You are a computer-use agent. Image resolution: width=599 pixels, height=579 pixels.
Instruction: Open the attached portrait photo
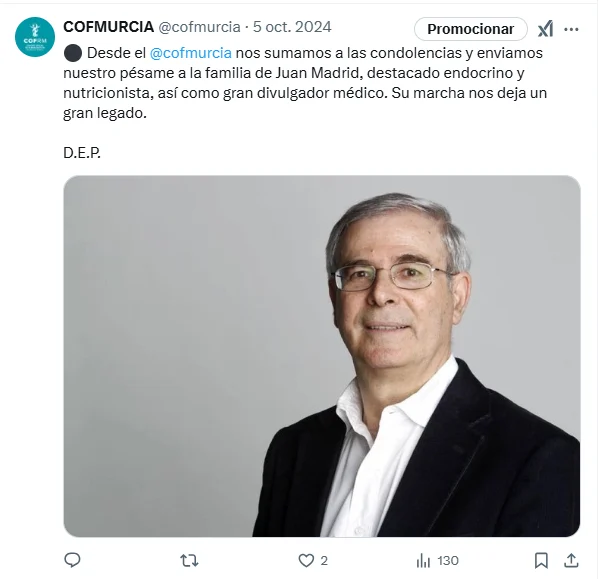(x=322, y=356)
